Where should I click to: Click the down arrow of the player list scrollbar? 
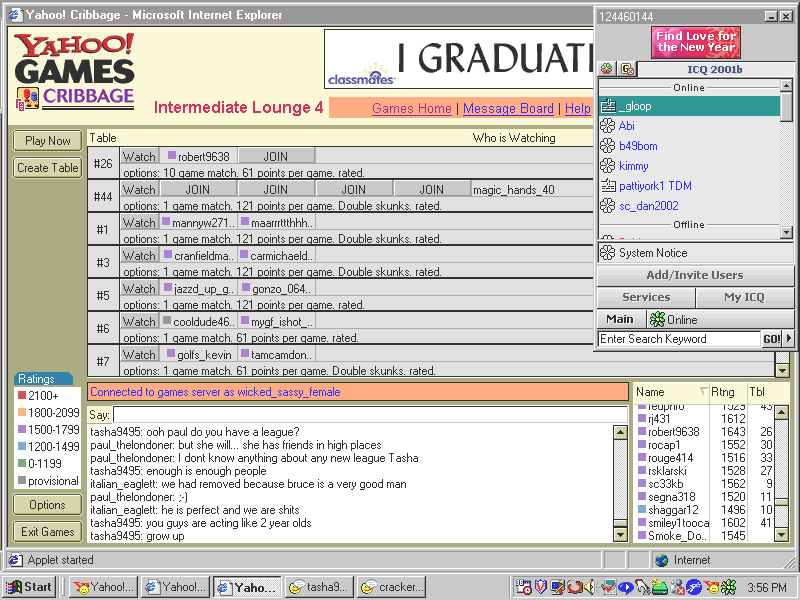pyautogui.click(x=781, y=535)
